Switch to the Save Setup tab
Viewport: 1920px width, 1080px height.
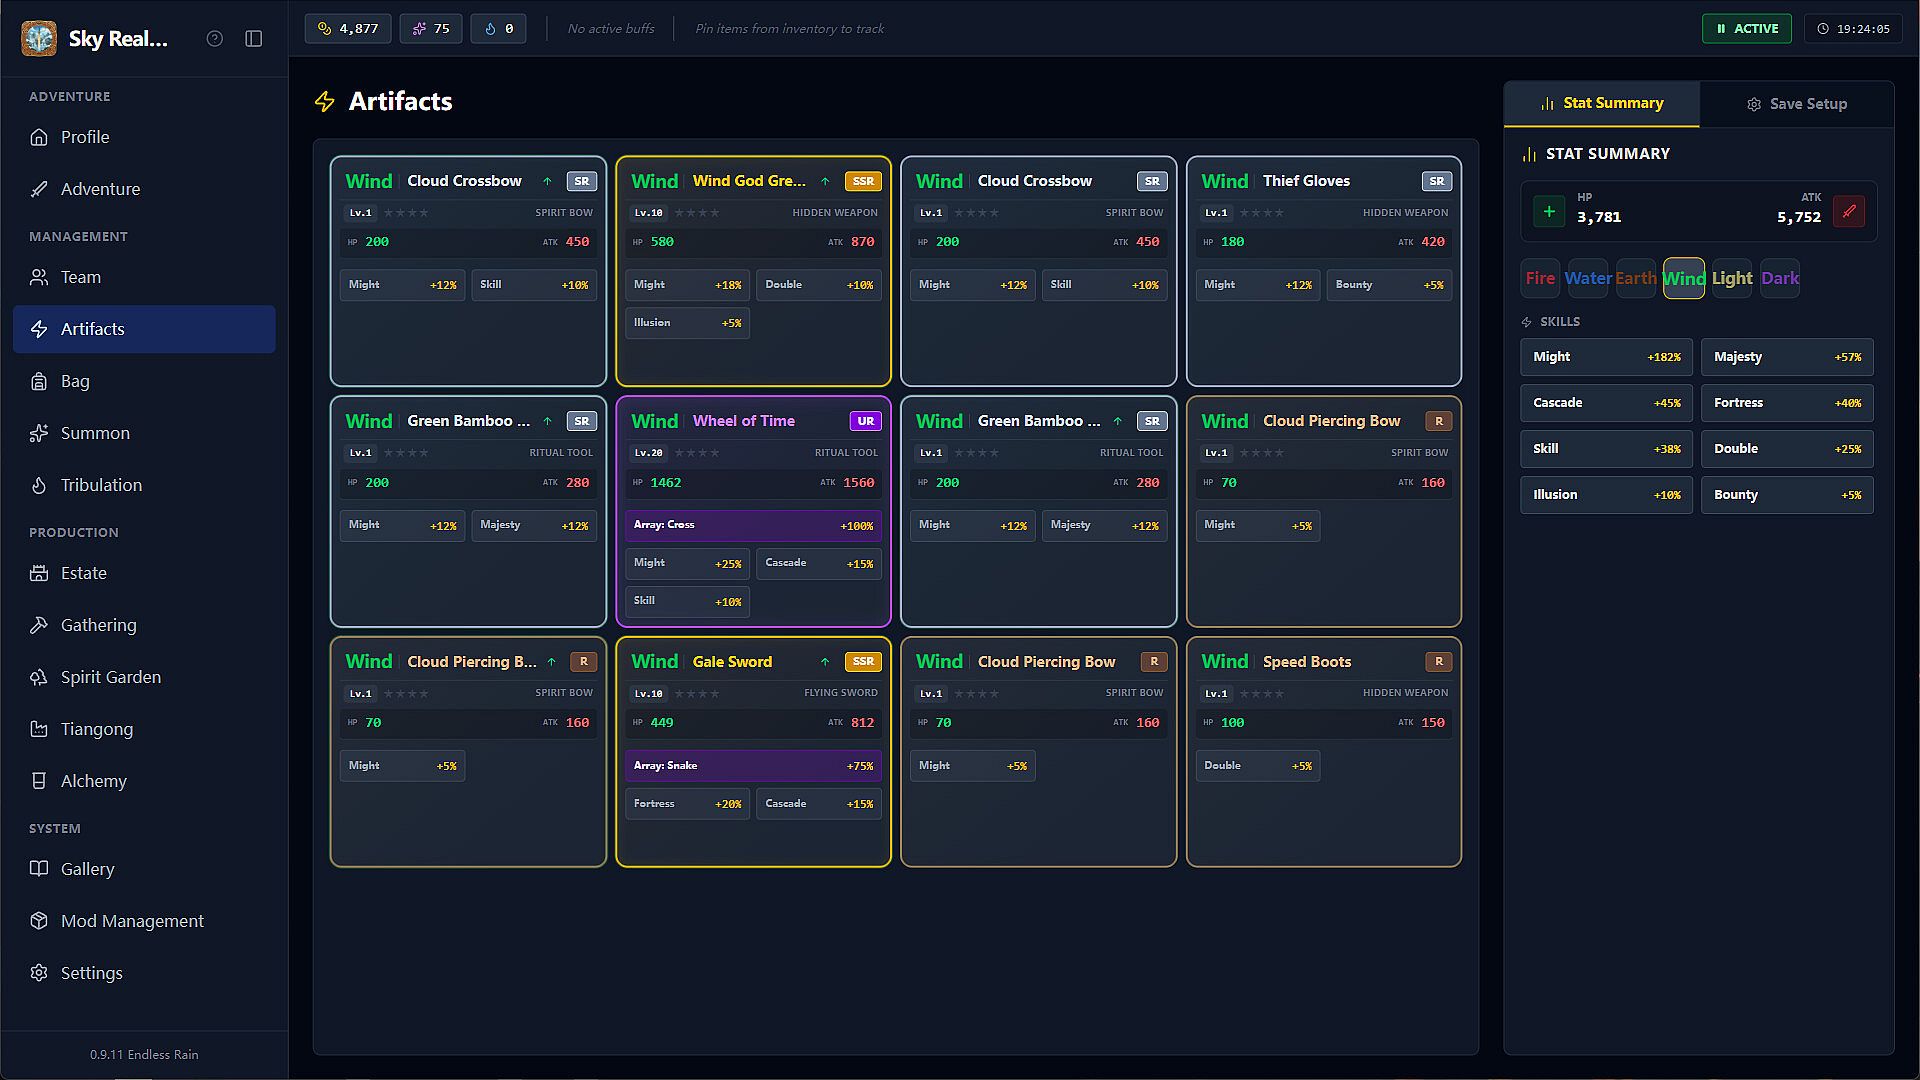coord(1796,104)
